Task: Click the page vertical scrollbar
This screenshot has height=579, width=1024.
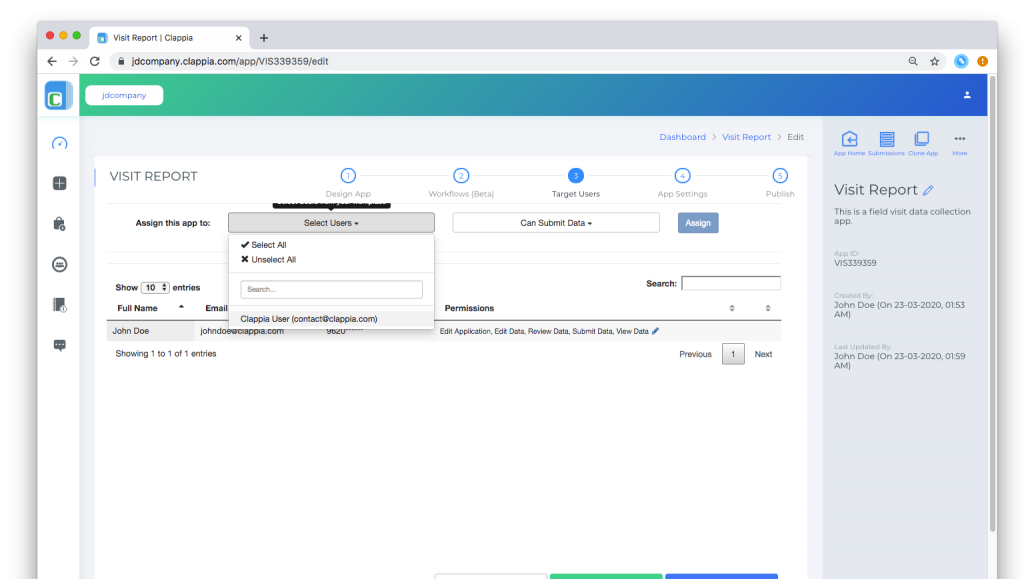Action: (993, 304)
